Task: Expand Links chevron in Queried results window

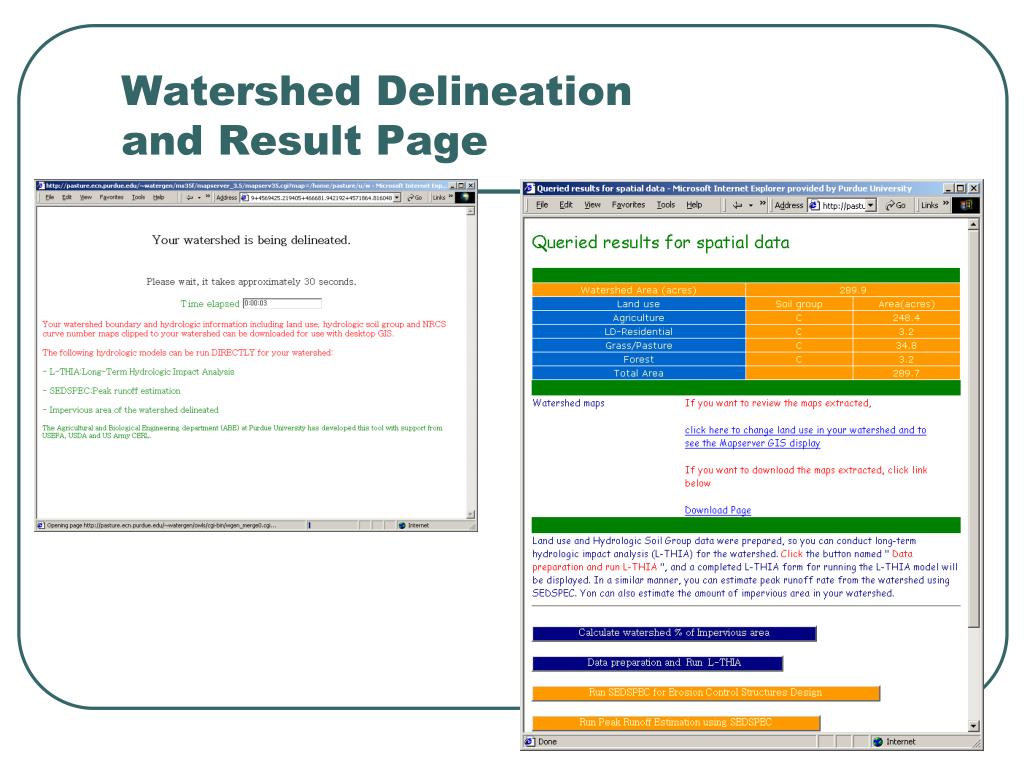Action: pyautogui.click(x=946, y=204)
